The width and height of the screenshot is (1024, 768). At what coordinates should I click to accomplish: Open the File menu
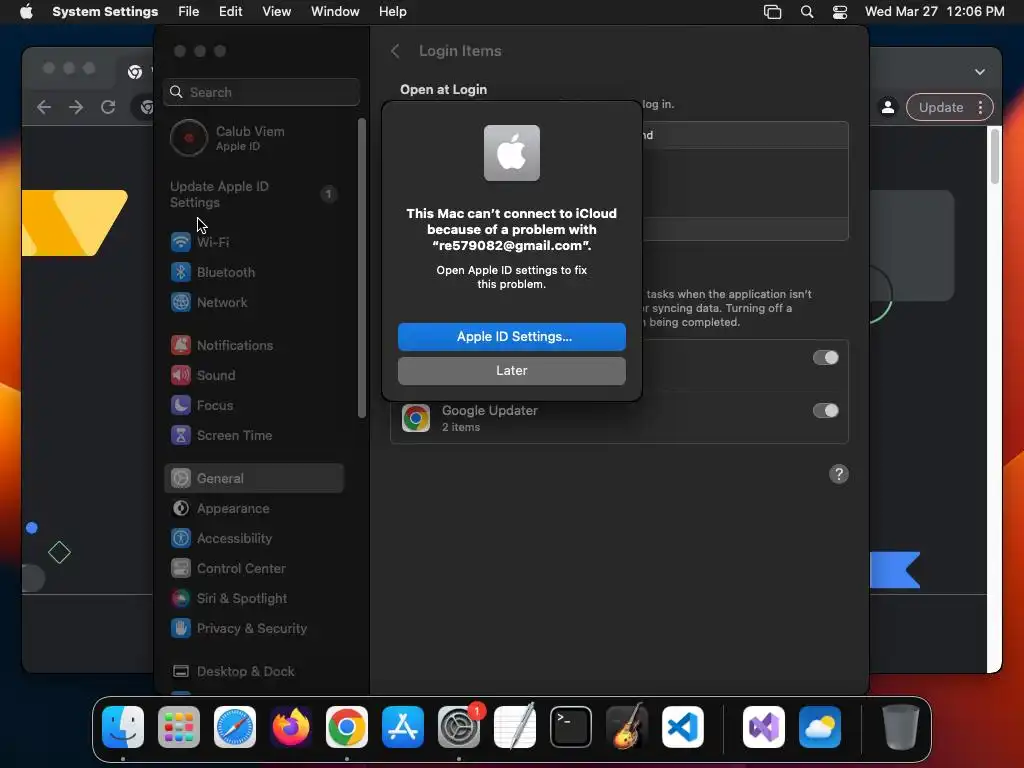189,11
